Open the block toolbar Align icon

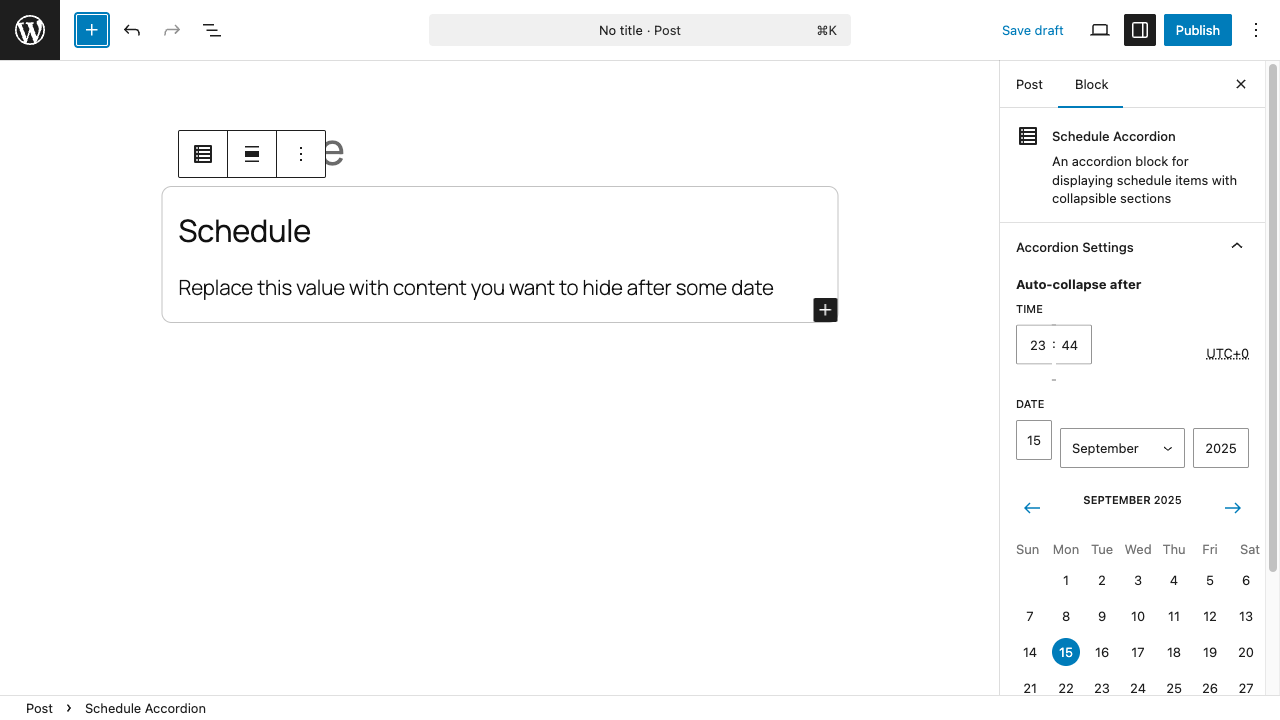click(252, 154)
